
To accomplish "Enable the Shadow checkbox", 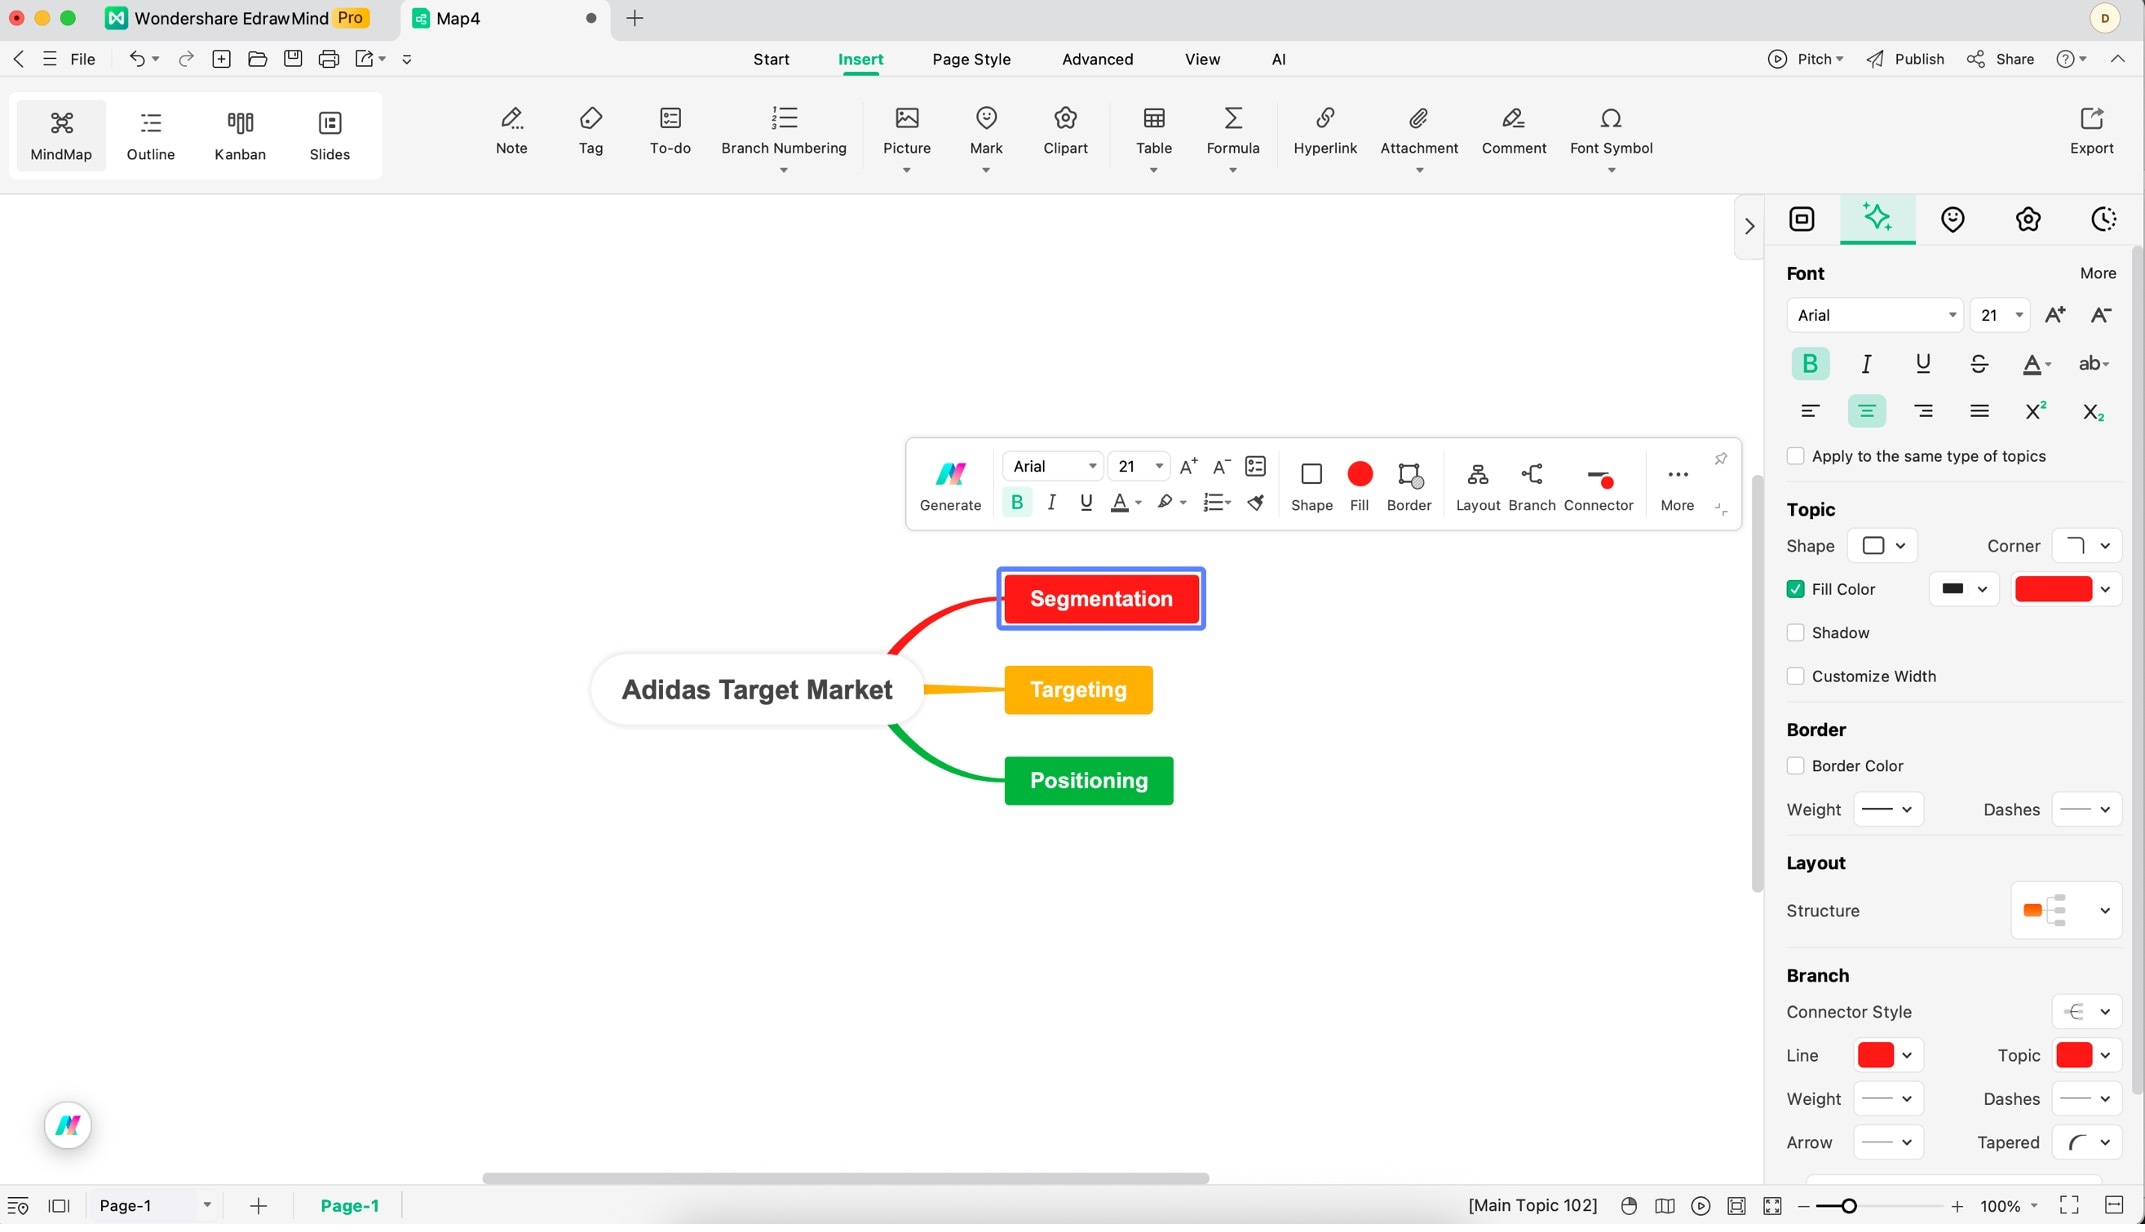I will coord(1795,633).
